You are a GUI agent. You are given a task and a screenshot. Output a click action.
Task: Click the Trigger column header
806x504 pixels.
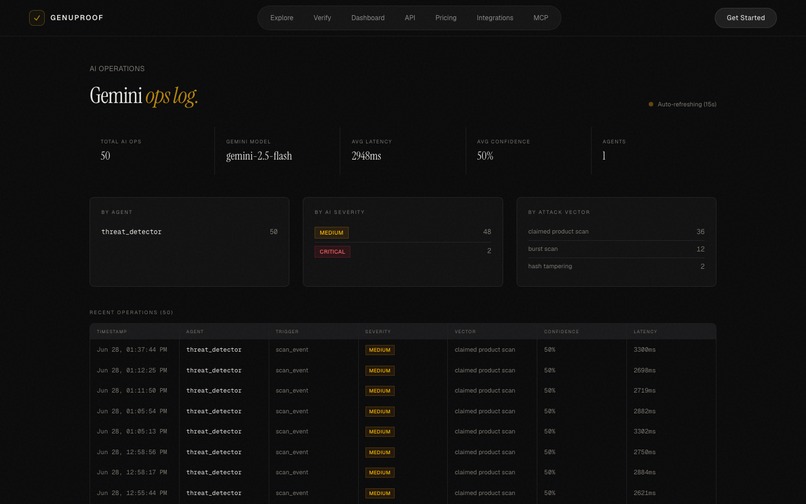[x=287, y=332]
